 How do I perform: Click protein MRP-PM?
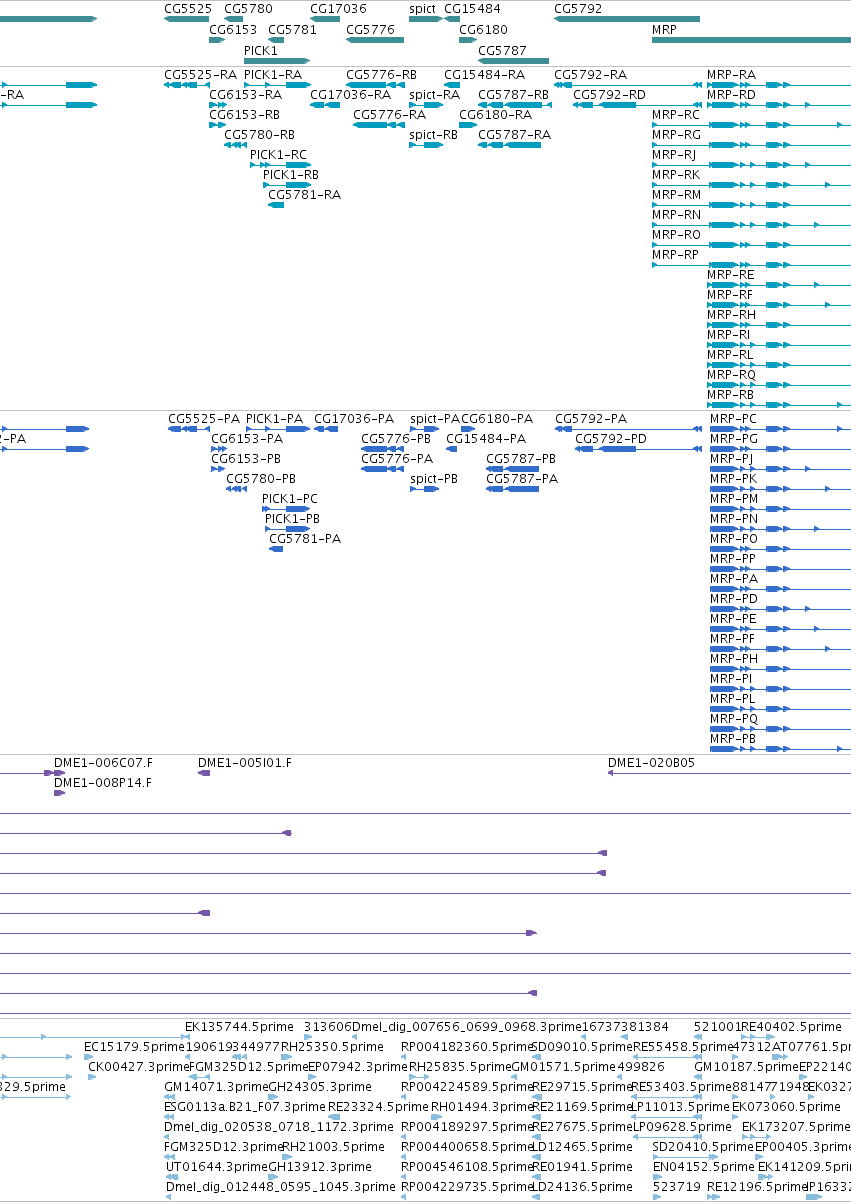(x=734, y=499)
